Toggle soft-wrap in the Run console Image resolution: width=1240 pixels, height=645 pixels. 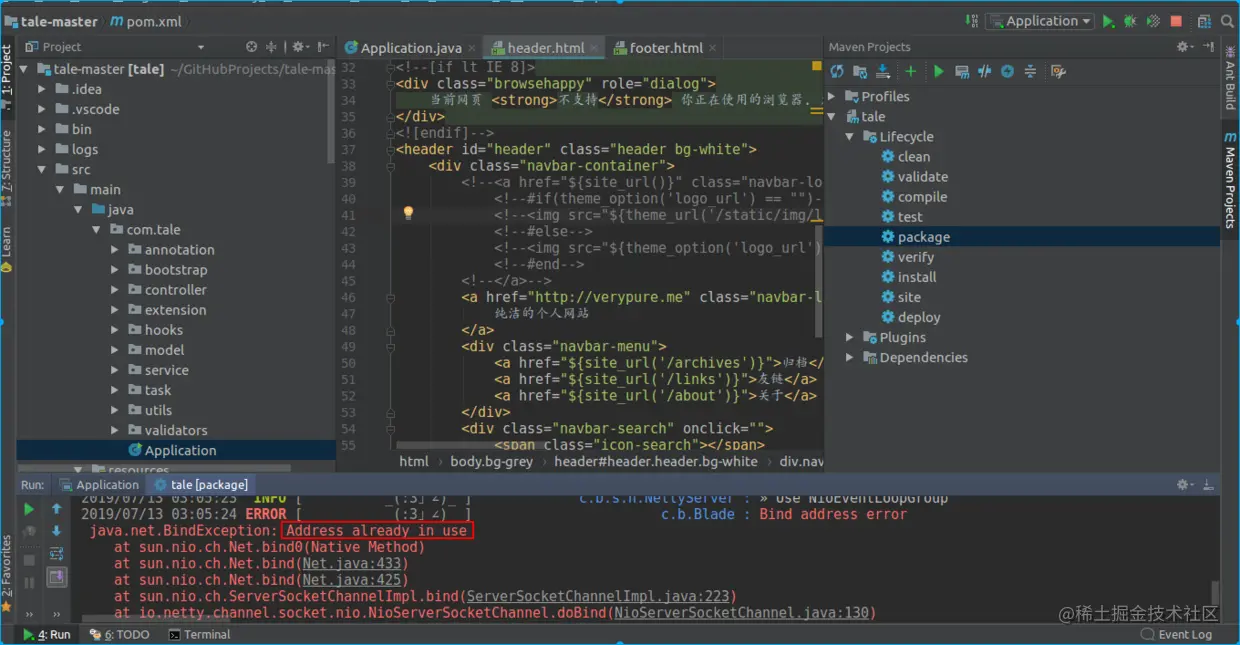click(x=57, y=554)
